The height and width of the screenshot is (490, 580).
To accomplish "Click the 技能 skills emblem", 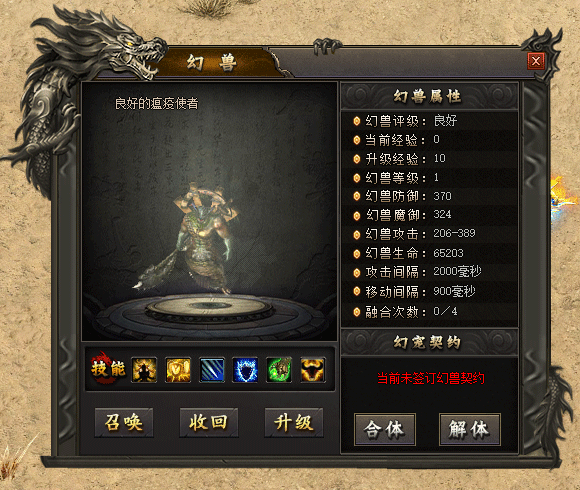I will point(108,368).
